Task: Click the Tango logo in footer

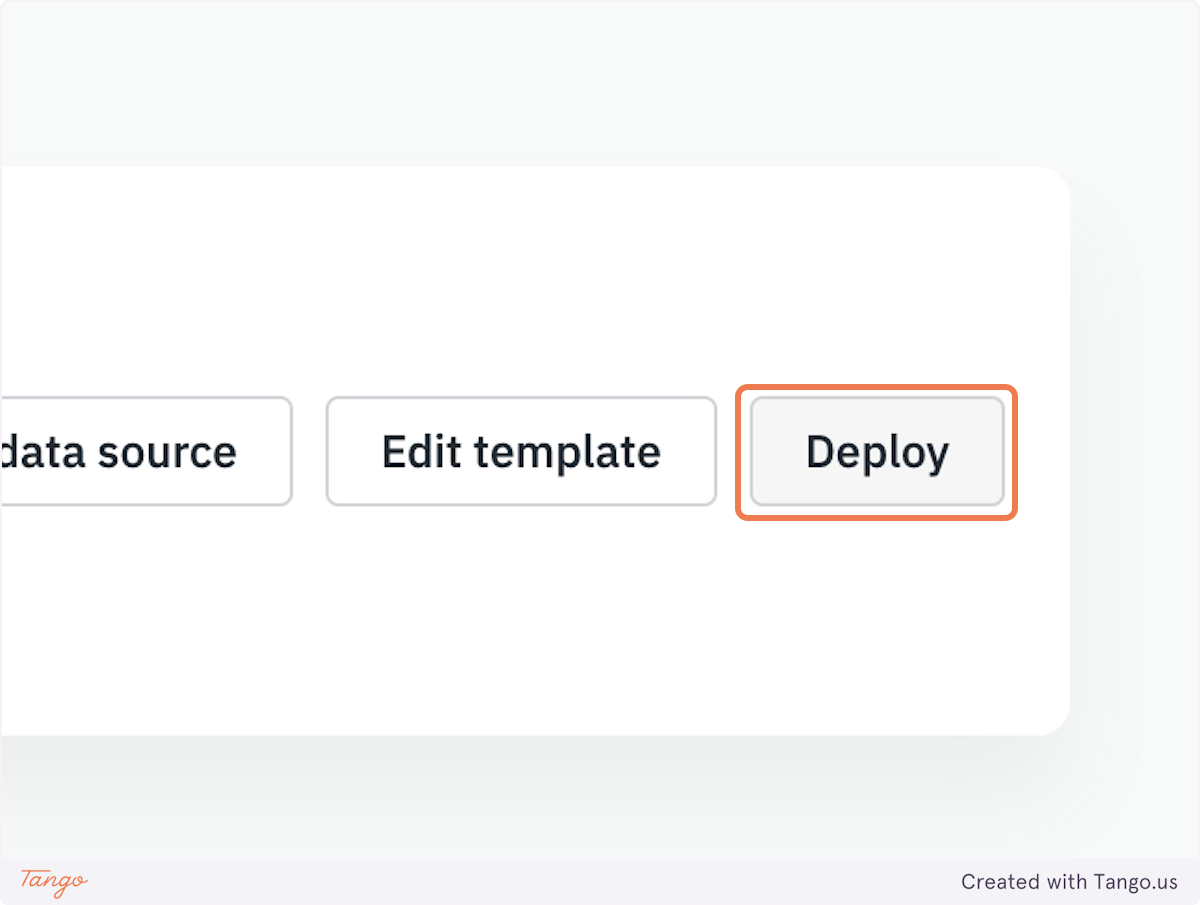Action: (x=54, y=881)
